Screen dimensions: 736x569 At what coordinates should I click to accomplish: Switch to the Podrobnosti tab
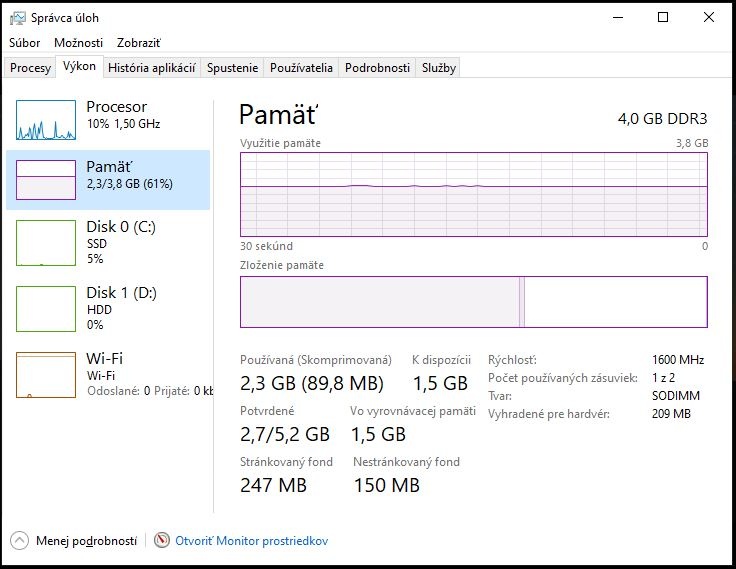point(377,68)
